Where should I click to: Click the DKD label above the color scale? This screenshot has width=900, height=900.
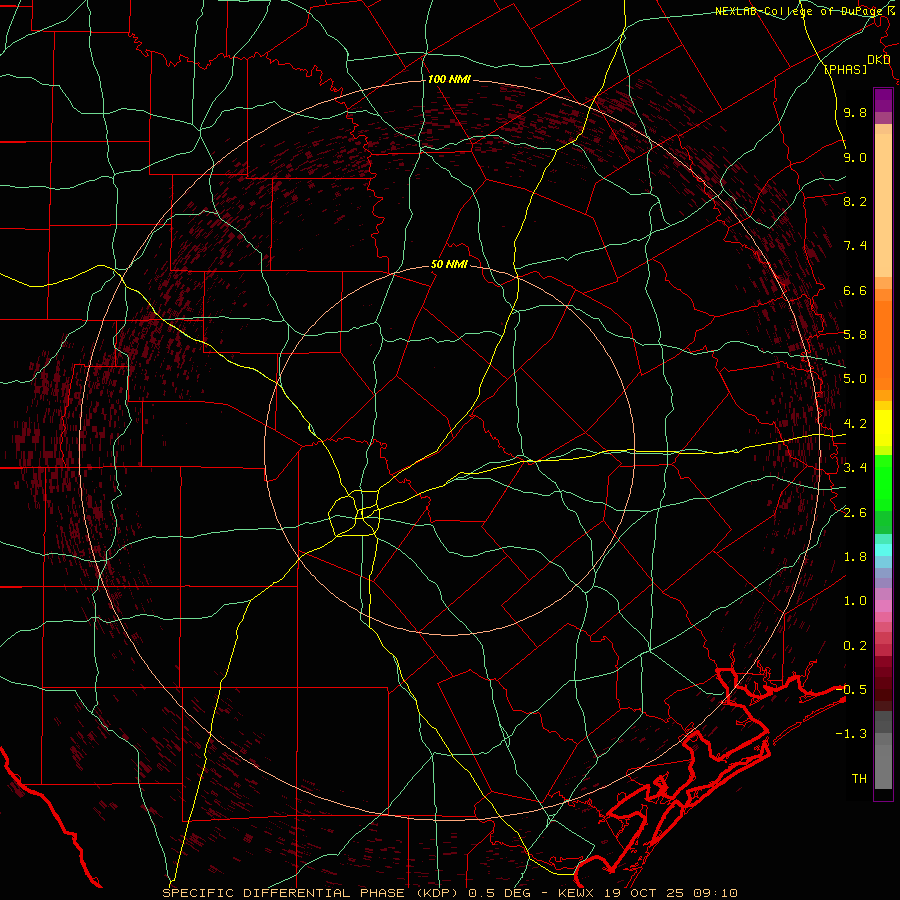[878, 60]
